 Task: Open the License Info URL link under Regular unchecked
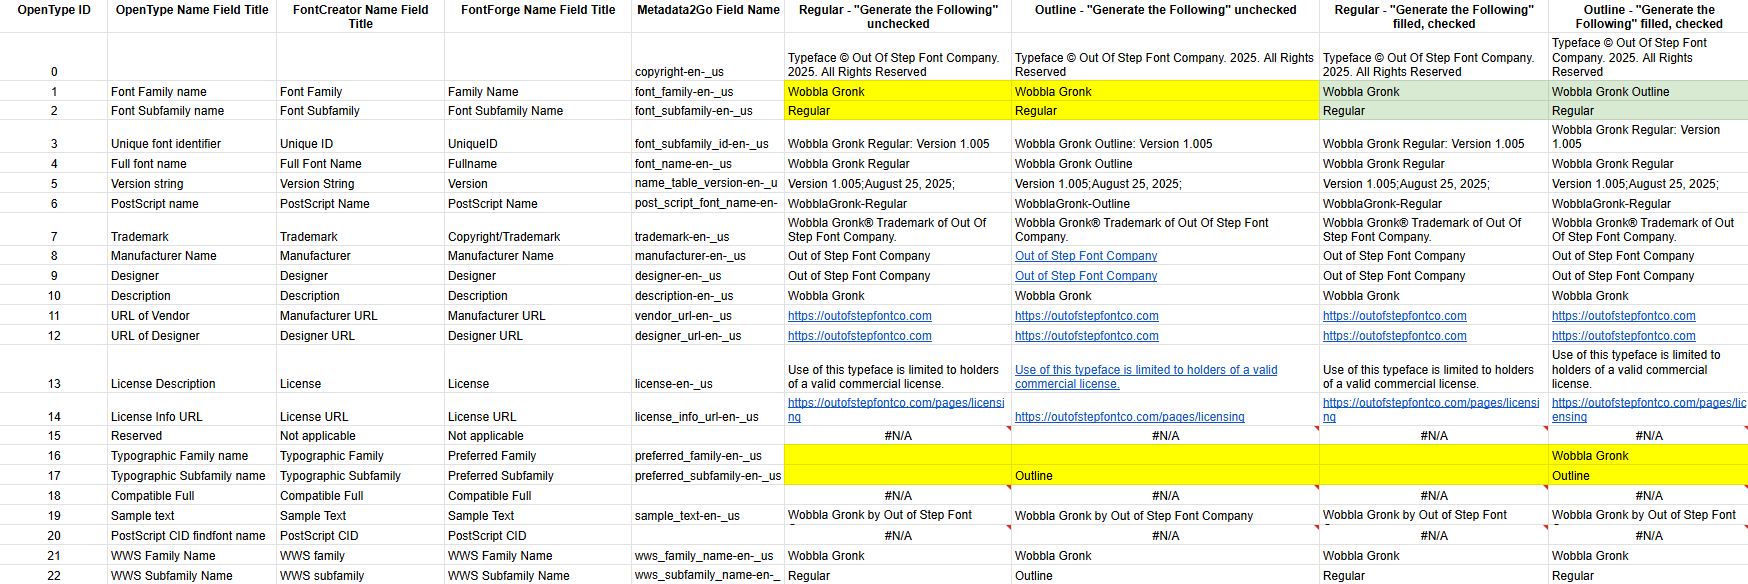tap(896, 410)
